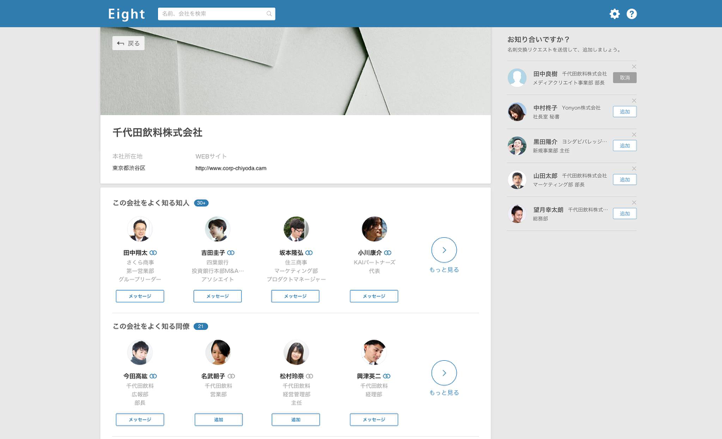
Task: Send a message to 坂本隆弘
Action: pyautogui.click(x=295, y=296)
